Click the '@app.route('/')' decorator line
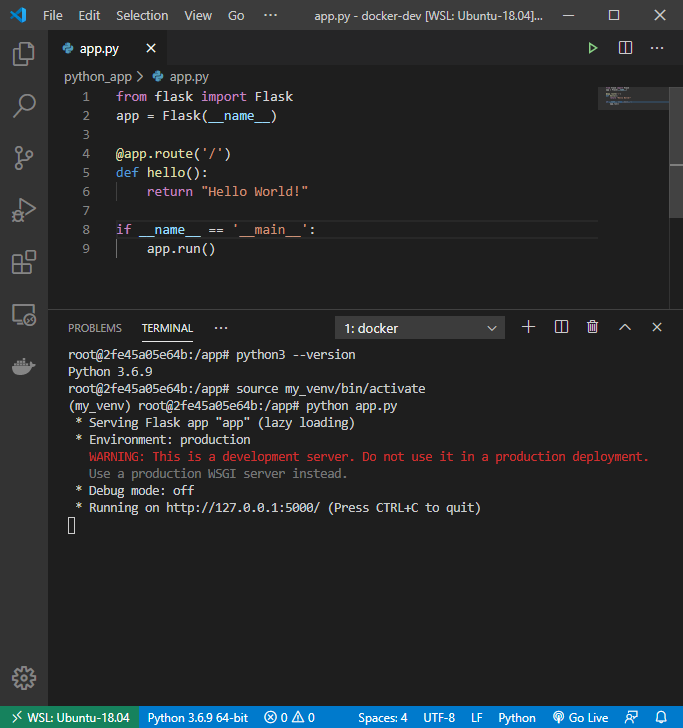The width and height of the screenshot is (683, 728). (173, 153)
